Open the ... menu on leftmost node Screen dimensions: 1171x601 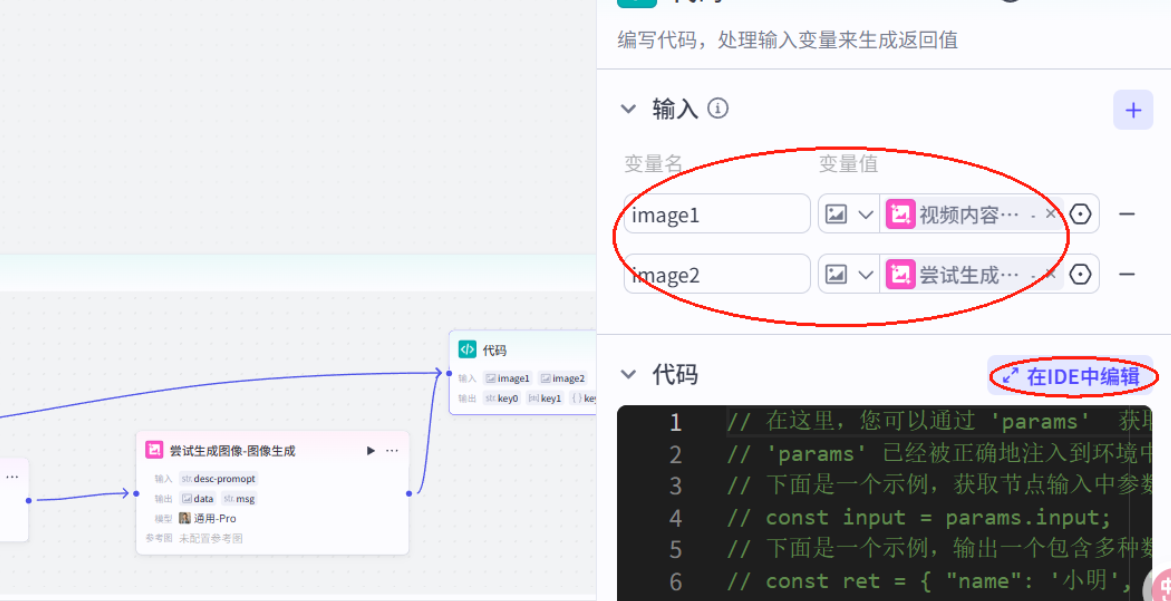(x=12, y=477)
